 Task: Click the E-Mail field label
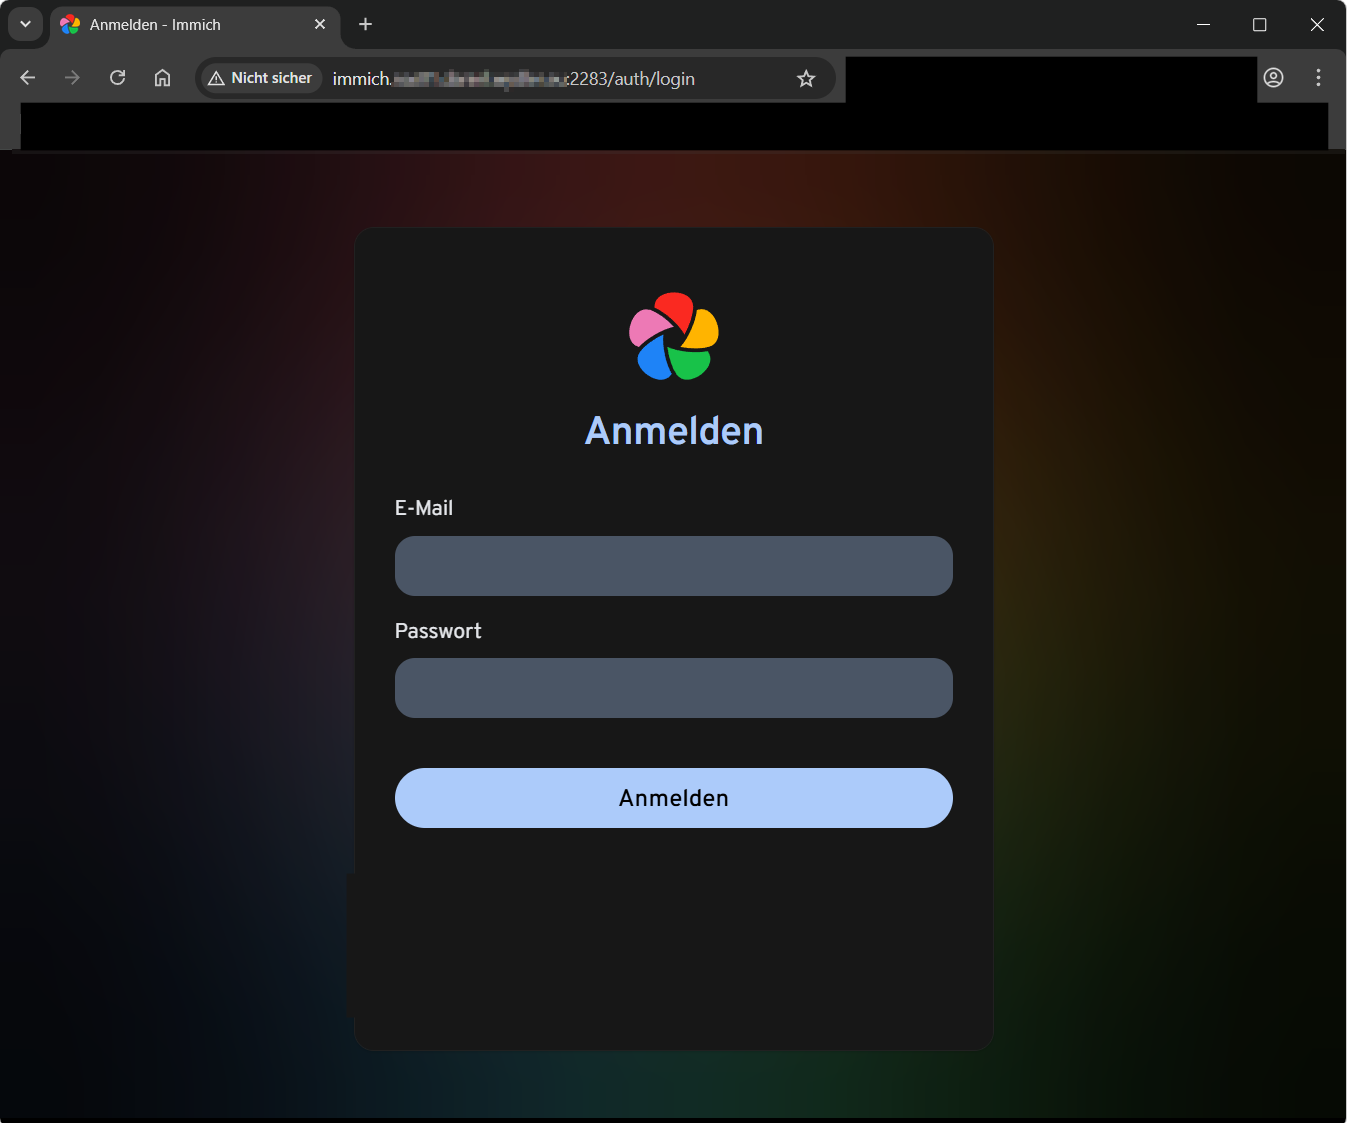pos(424,508)
